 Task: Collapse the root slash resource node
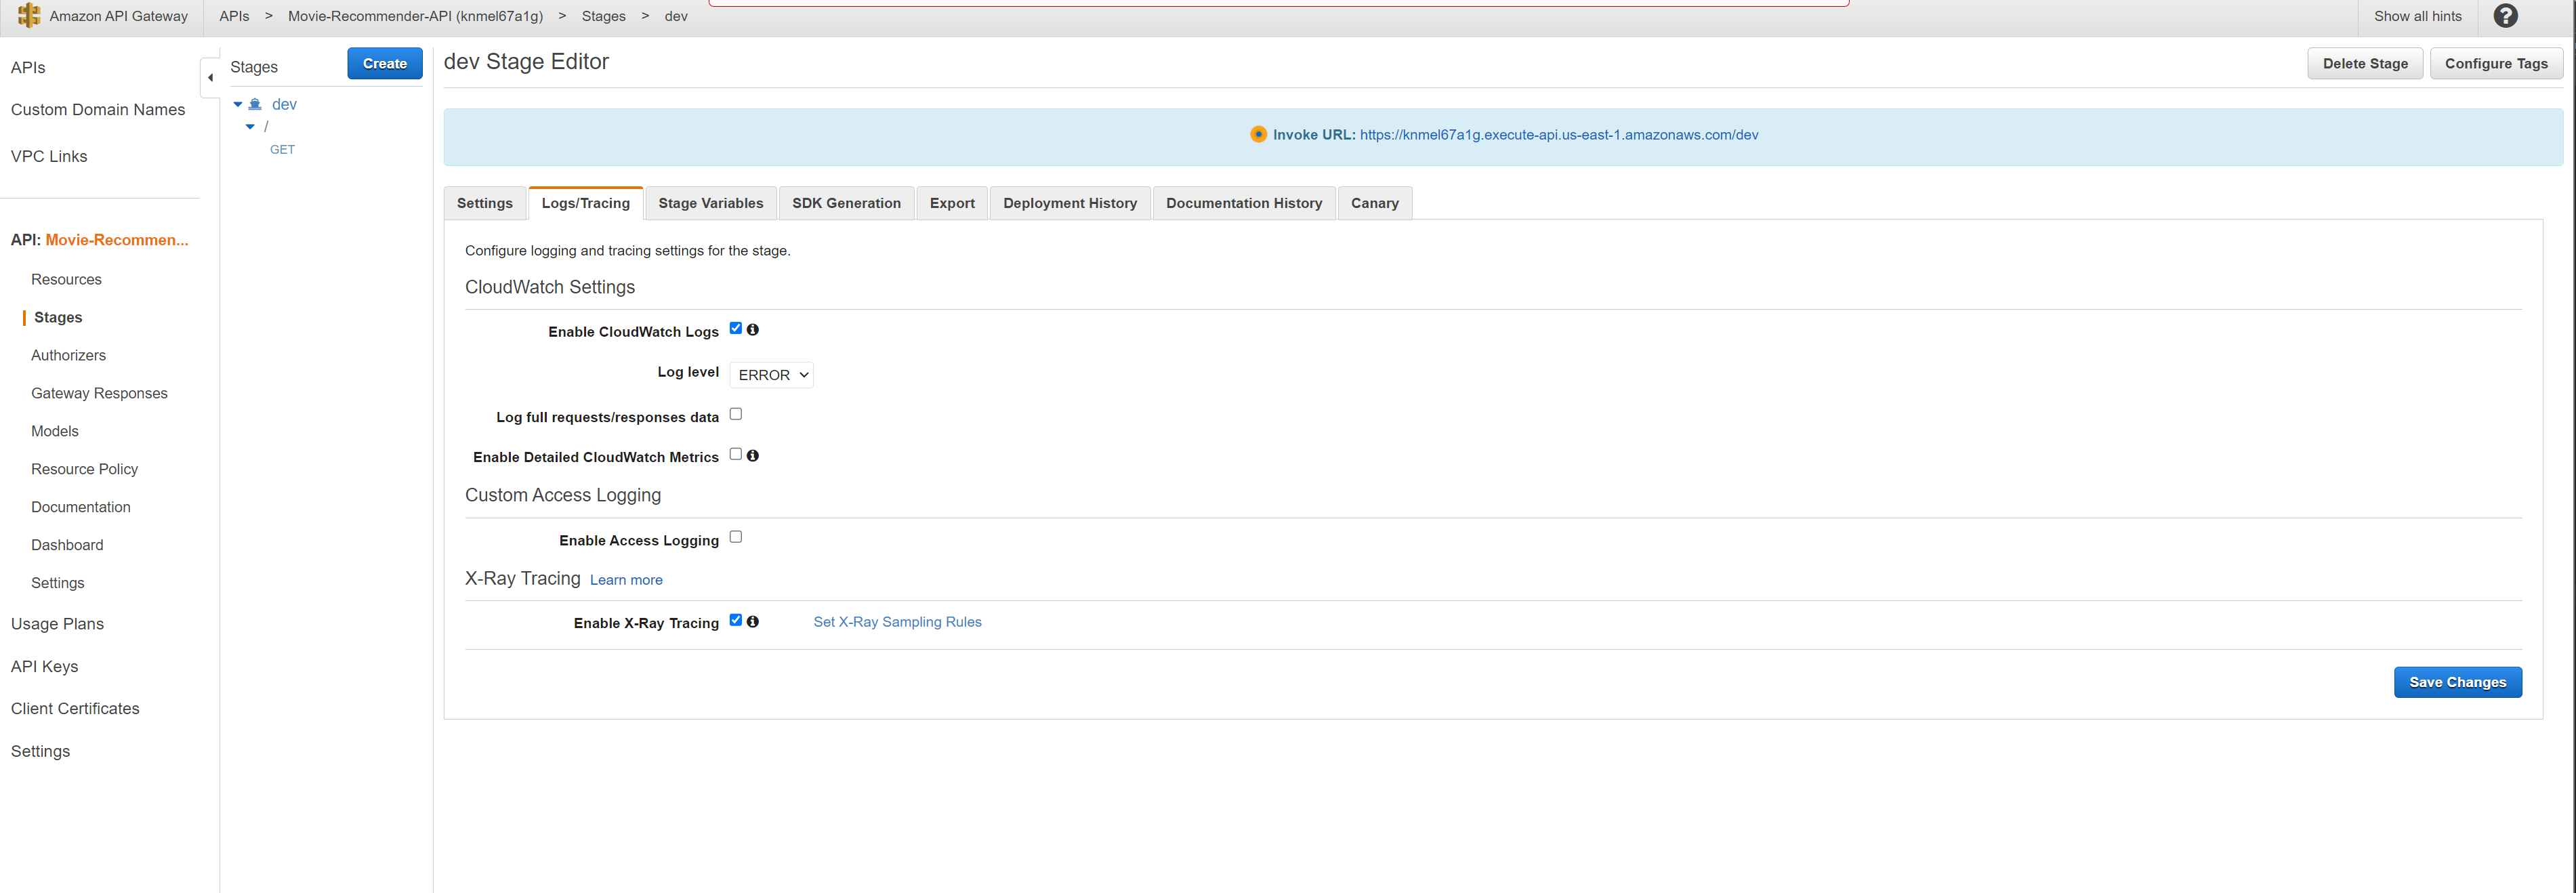tap(250, 127)
